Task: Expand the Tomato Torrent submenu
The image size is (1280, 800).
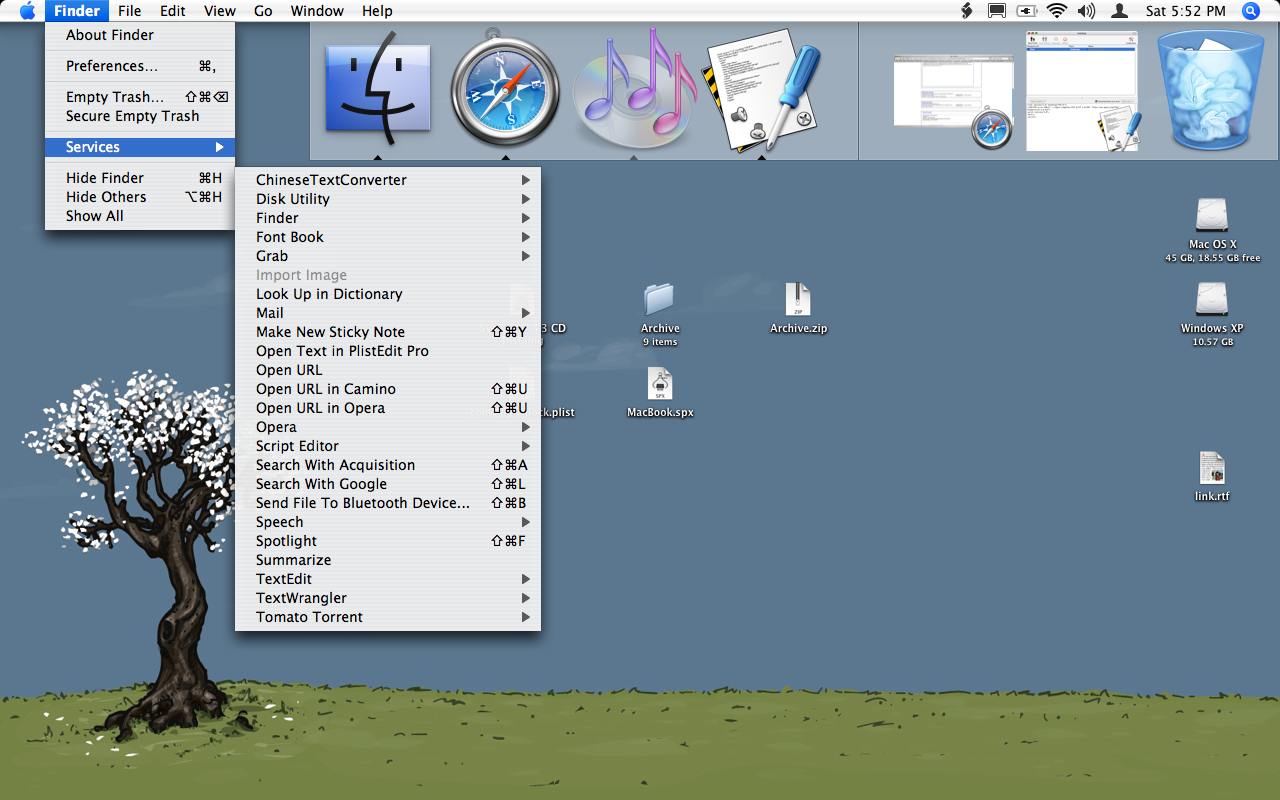Action: point(388,617)
